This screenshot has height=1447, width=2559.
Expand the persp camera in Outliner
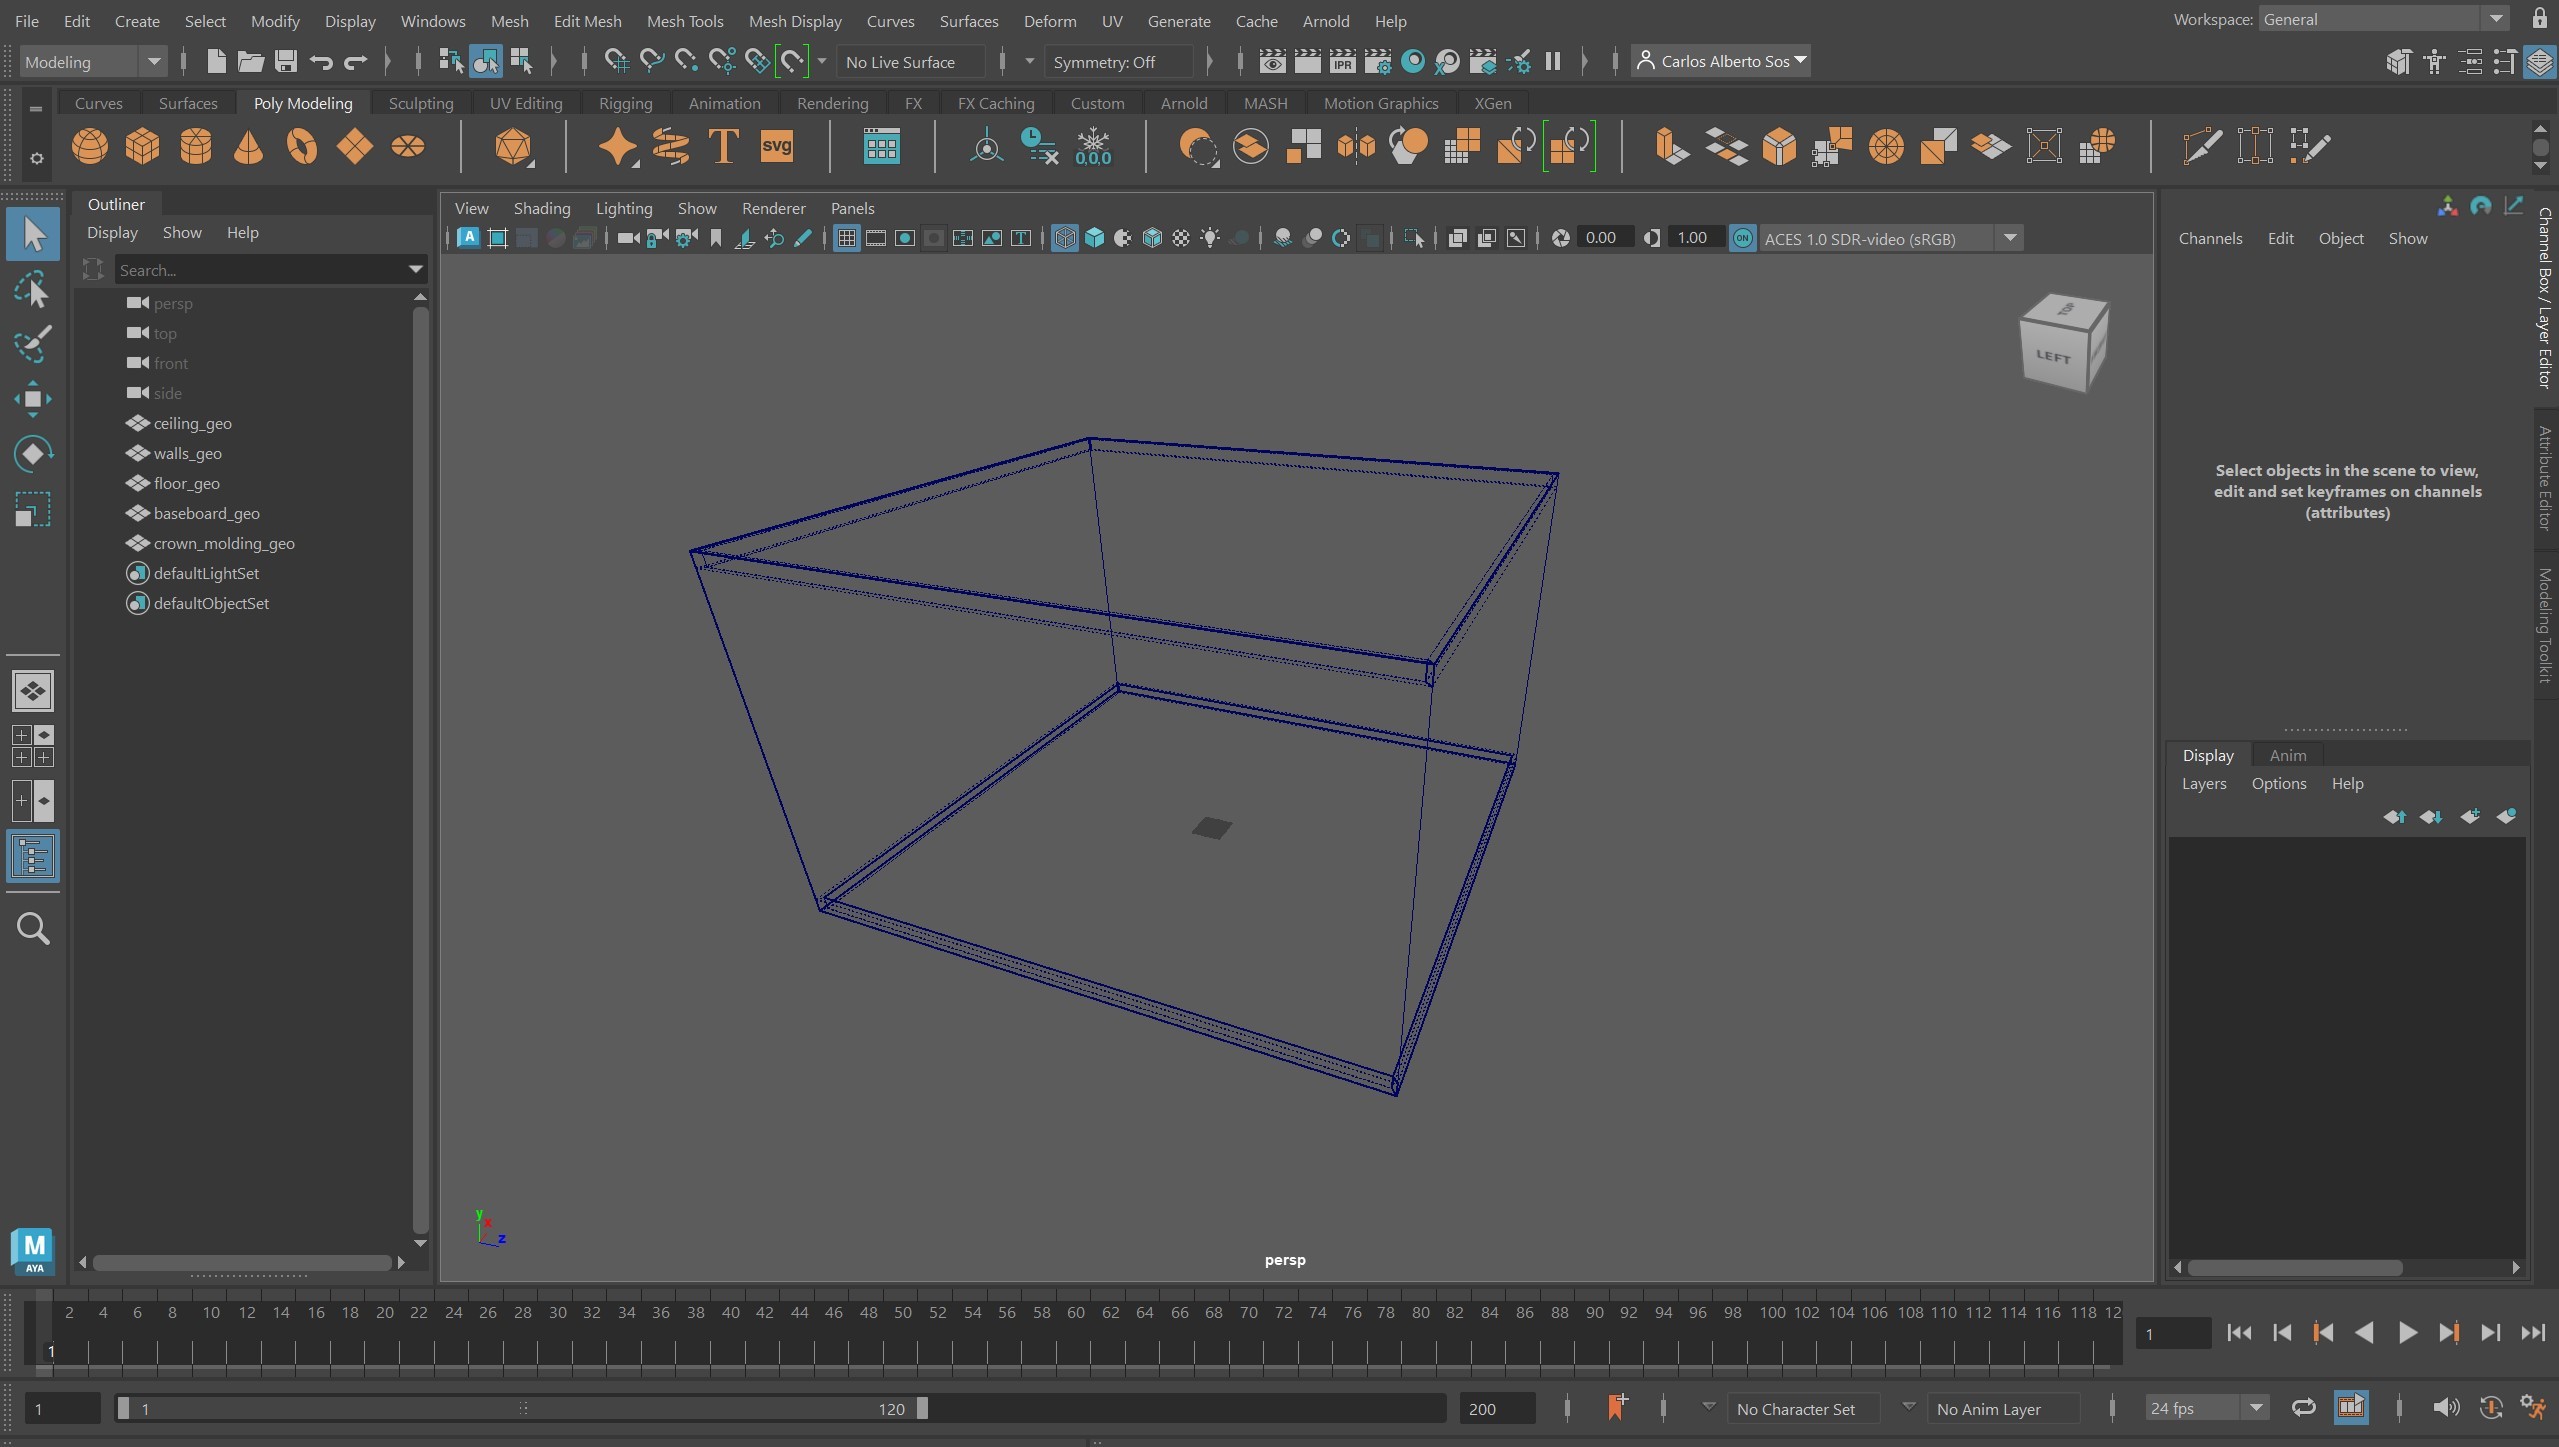pyautogui.click(x=112, y=302)
